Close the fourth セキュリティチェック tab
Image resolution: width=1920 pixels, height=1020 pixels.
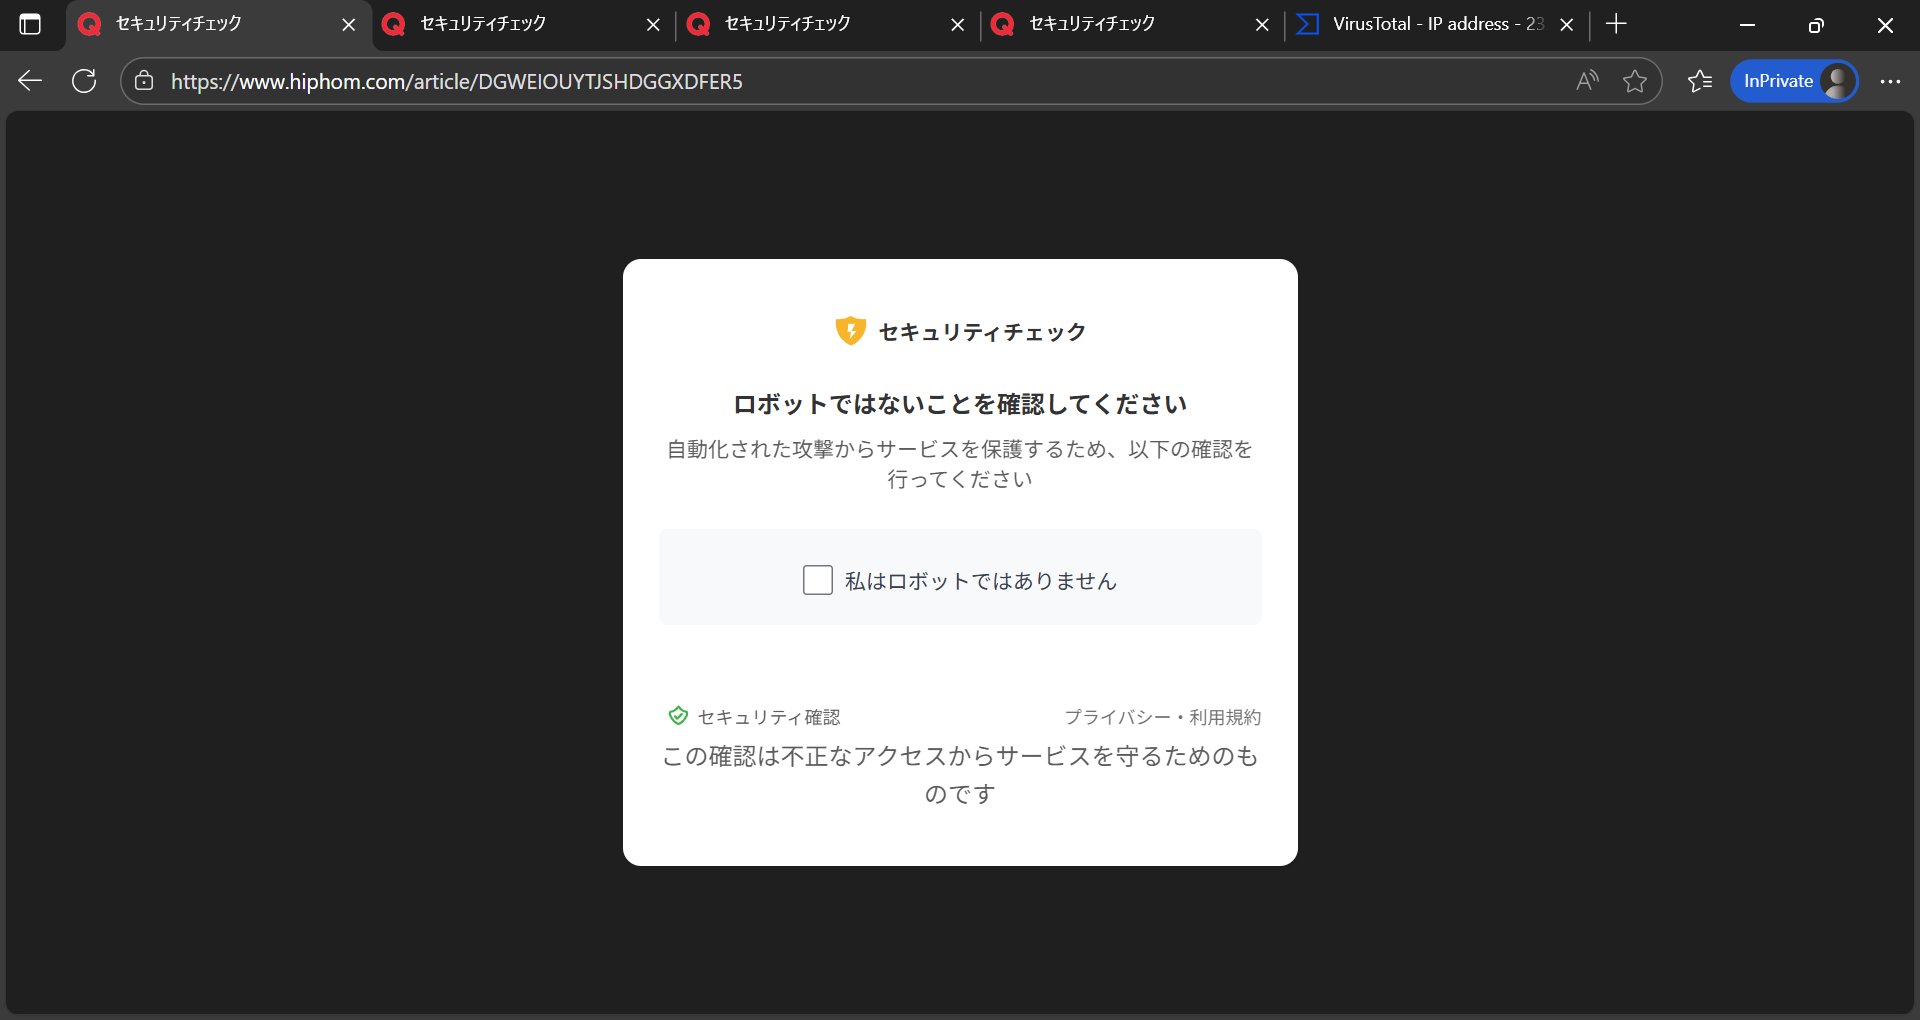[1262, 24]
